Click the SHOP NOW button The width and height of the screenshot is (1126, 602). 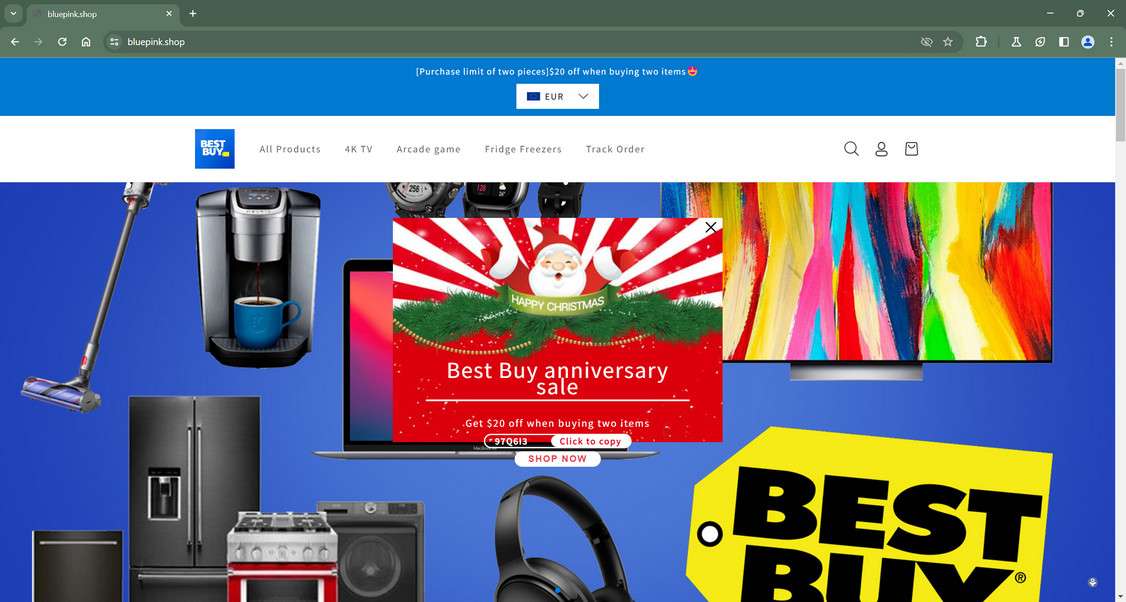click(557, 458)
